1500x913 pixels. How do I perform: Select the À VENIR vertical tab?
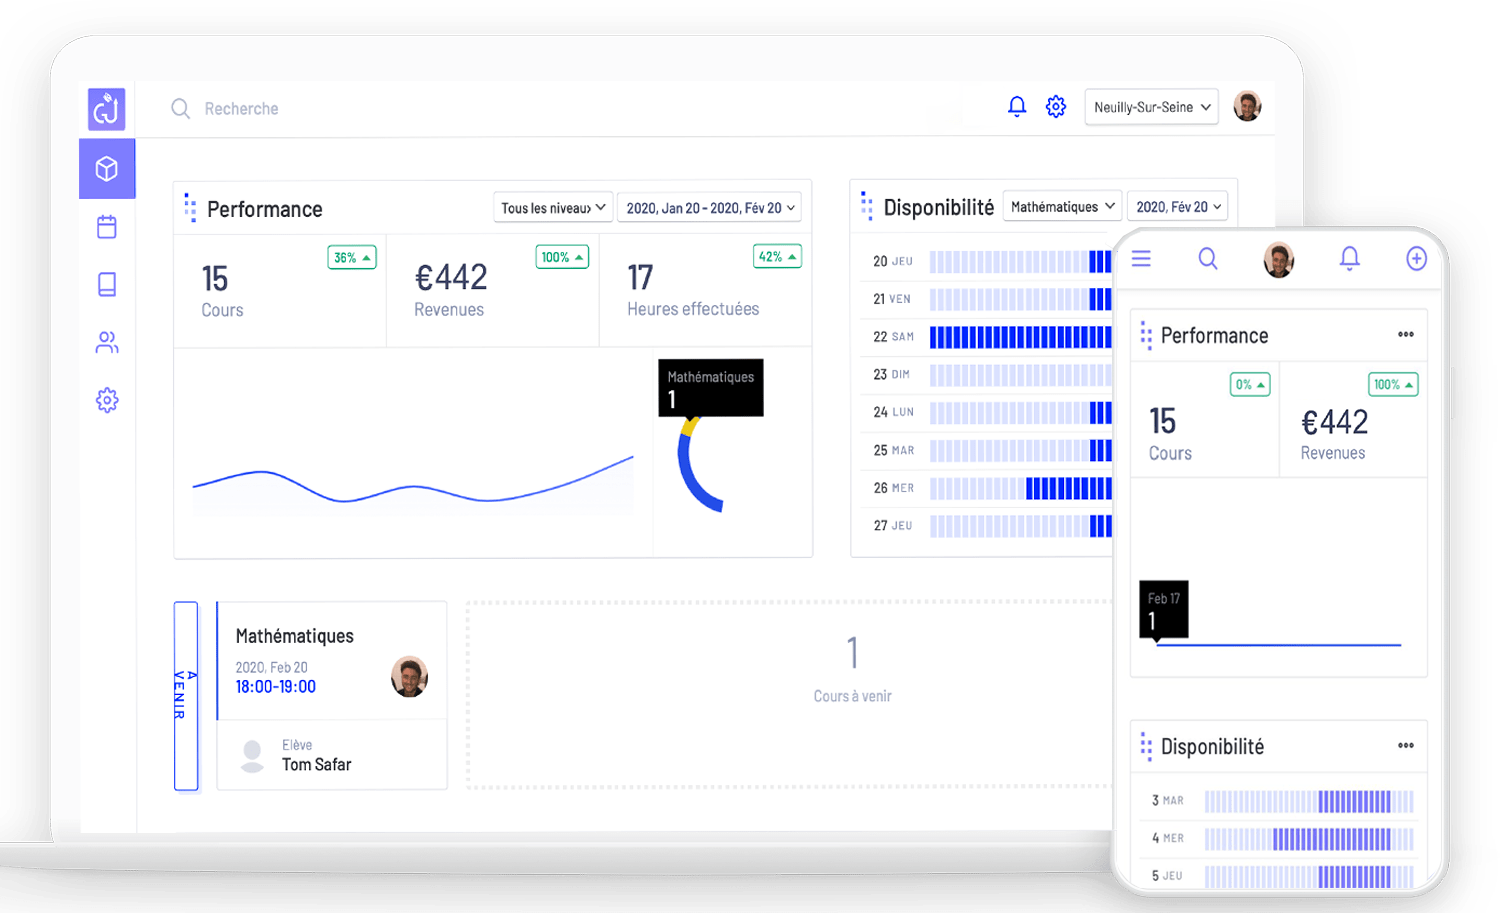point(185,696)
